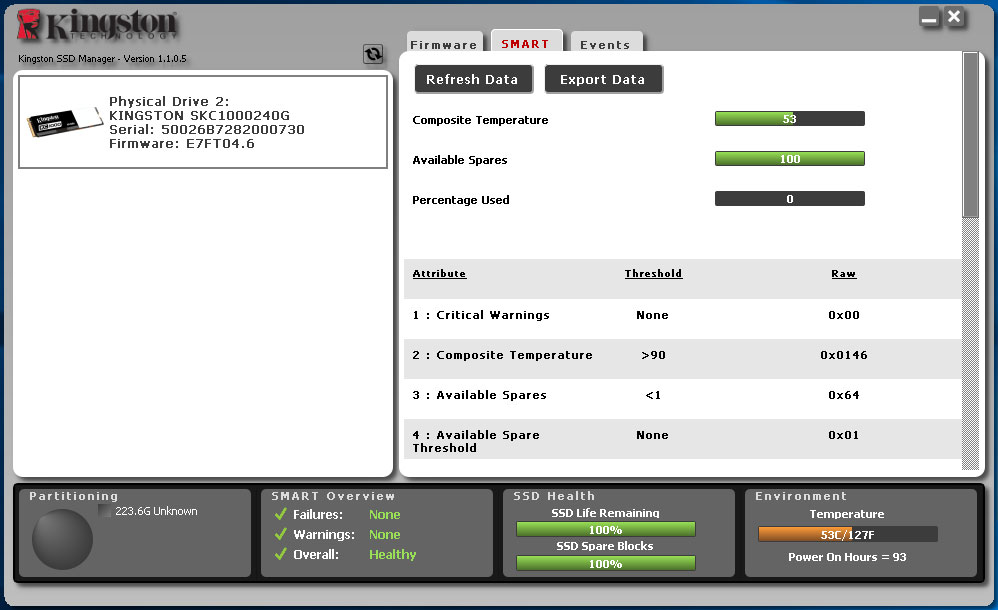
Task: Click the Warnings checkmark icon
Action: coord(281,534)
